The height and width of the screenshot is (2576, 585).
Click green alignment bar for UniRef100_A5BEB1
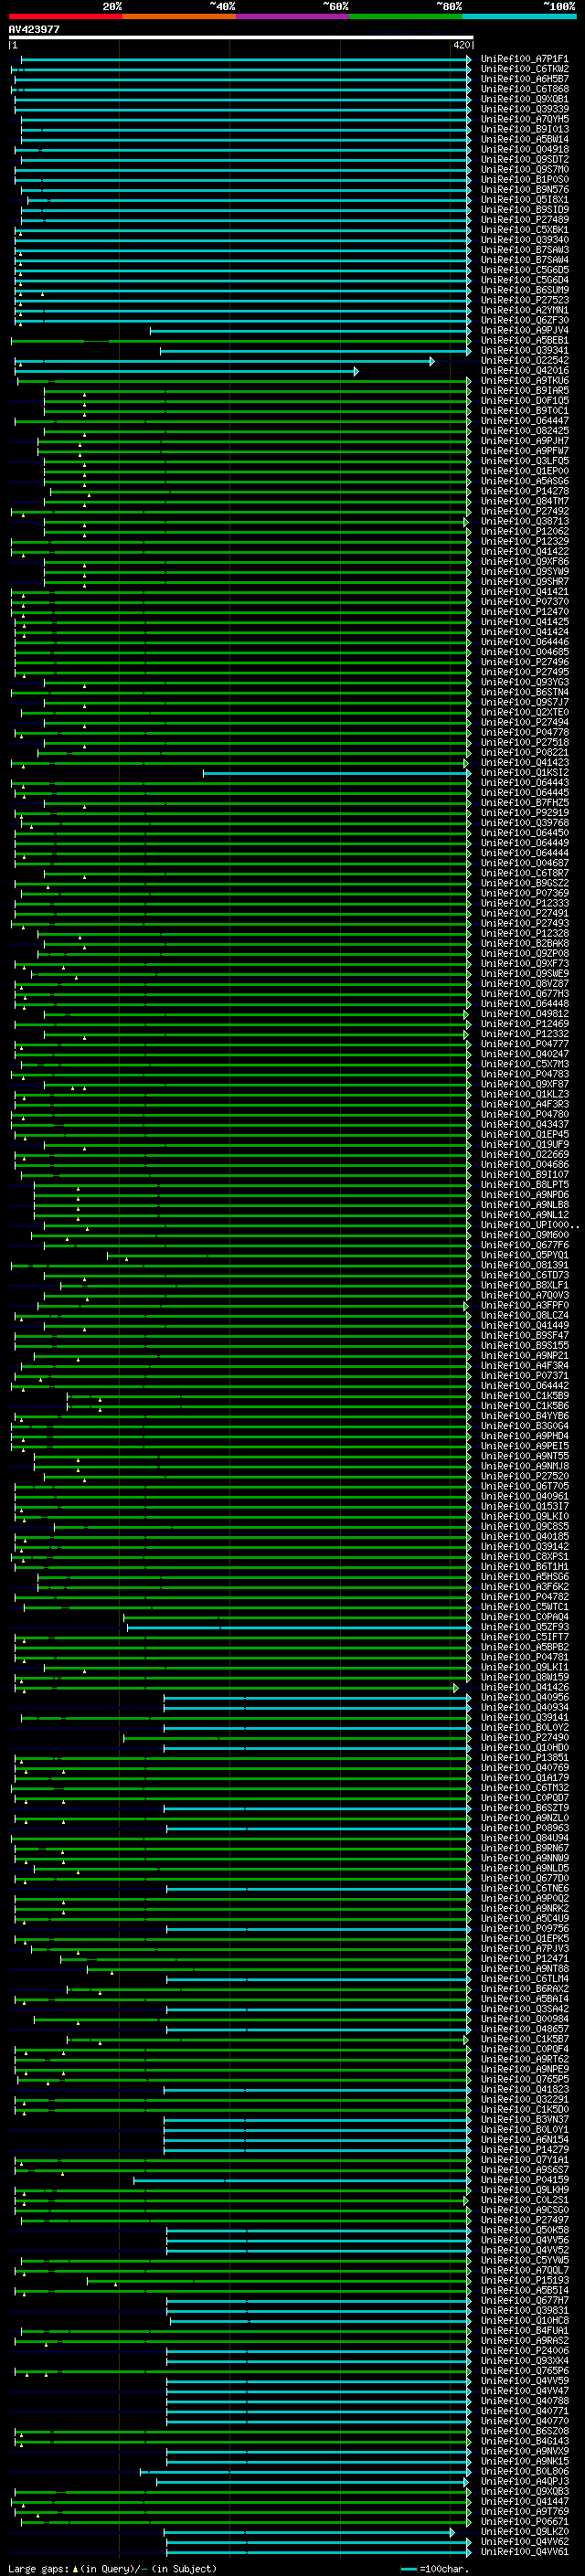click(240, 341)
